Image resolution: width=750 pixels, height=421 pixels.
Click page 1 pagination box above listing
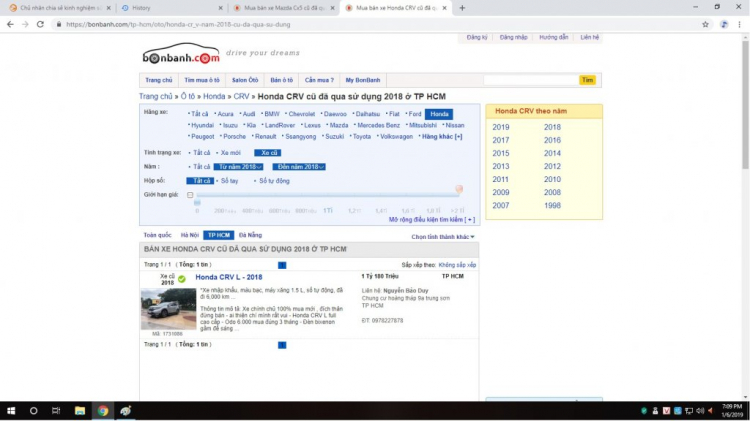282,265
